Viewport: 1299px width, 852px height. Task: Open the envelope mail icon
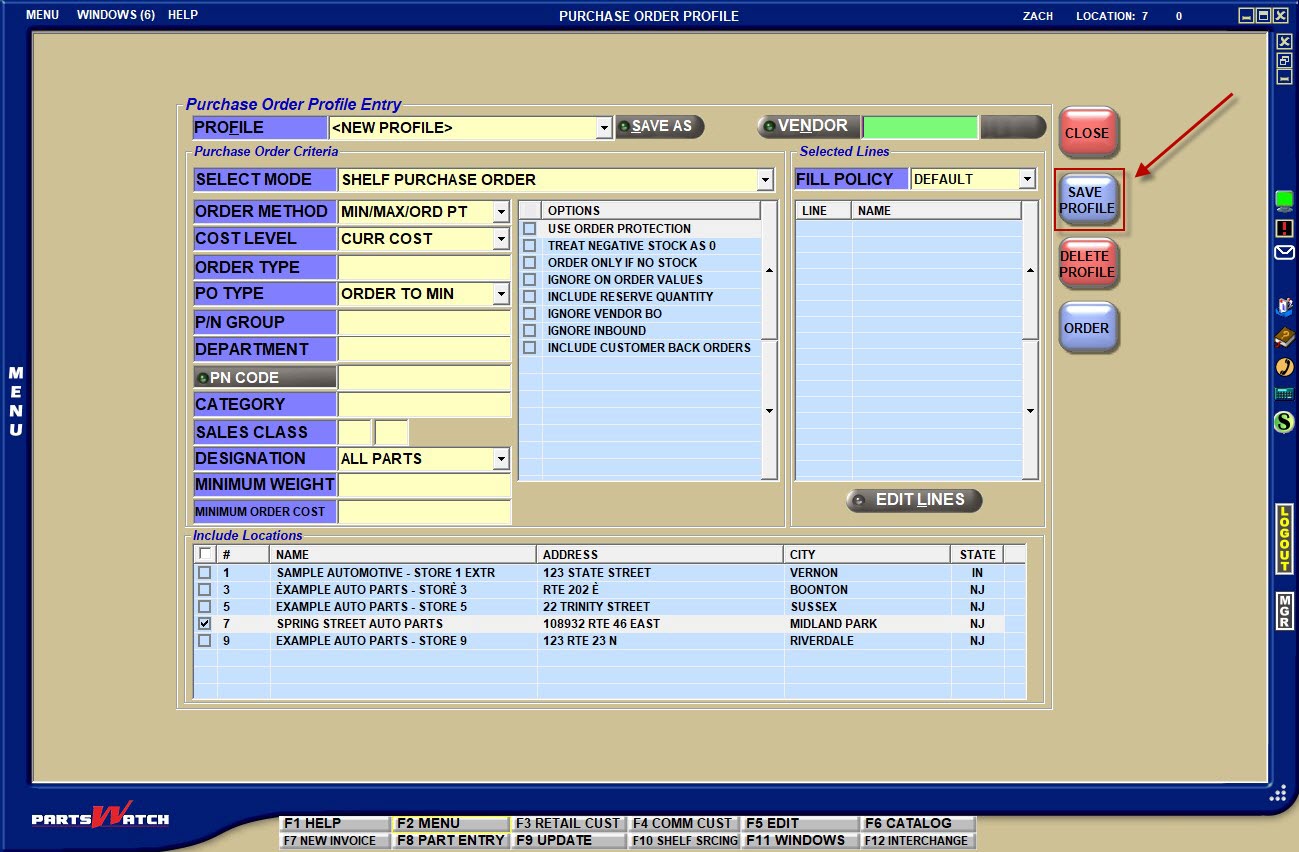(x=1285, y=253)
